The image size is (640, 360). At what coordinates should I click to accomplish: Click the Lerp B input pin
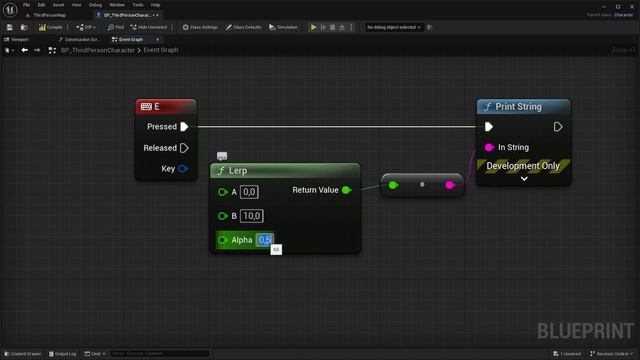pos(222,216)
